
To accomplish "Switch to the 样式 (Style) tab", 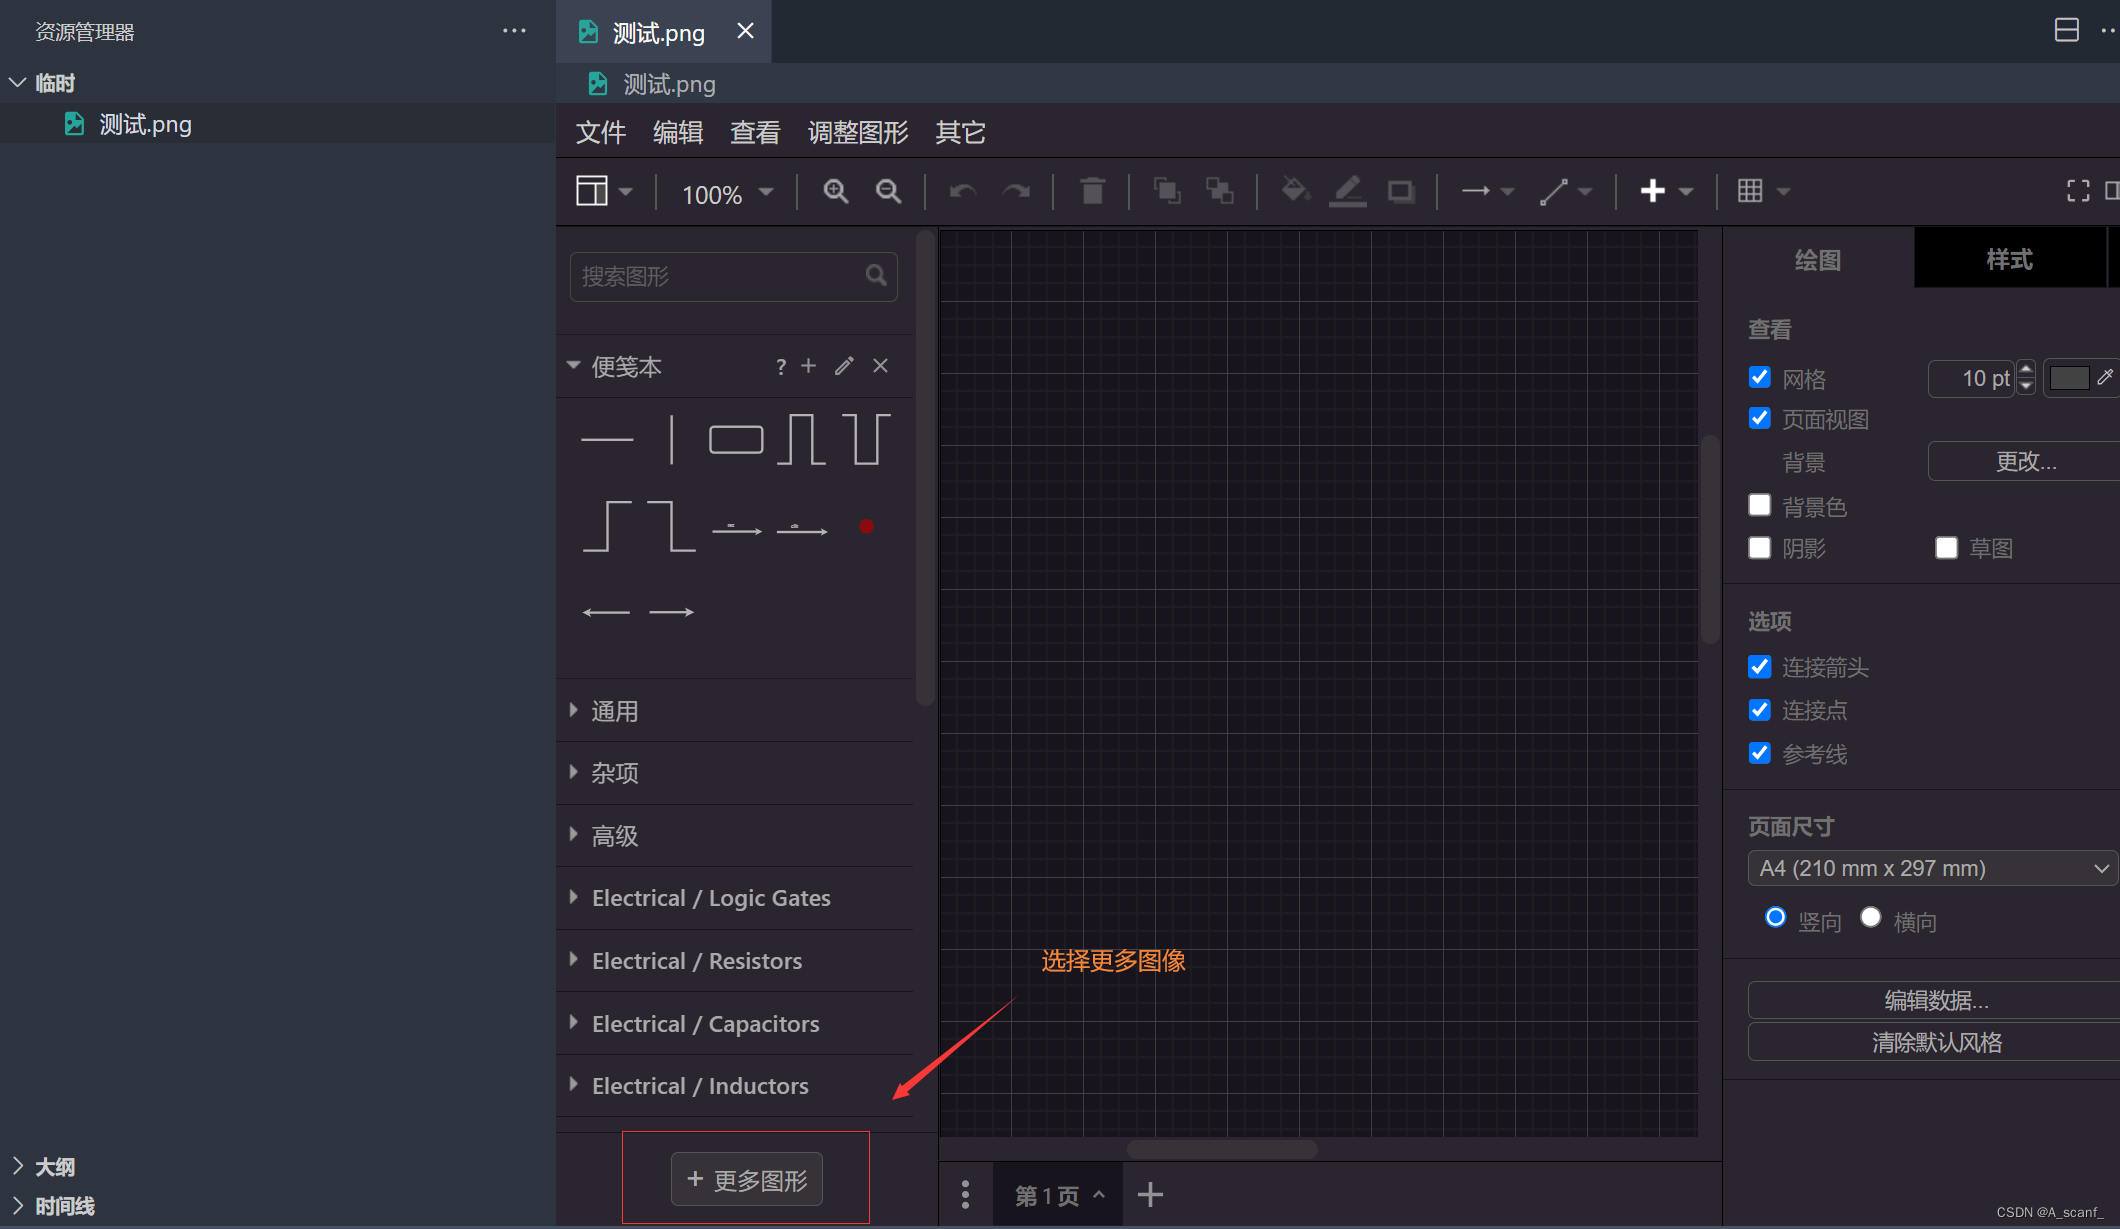I will [2009, 258].
